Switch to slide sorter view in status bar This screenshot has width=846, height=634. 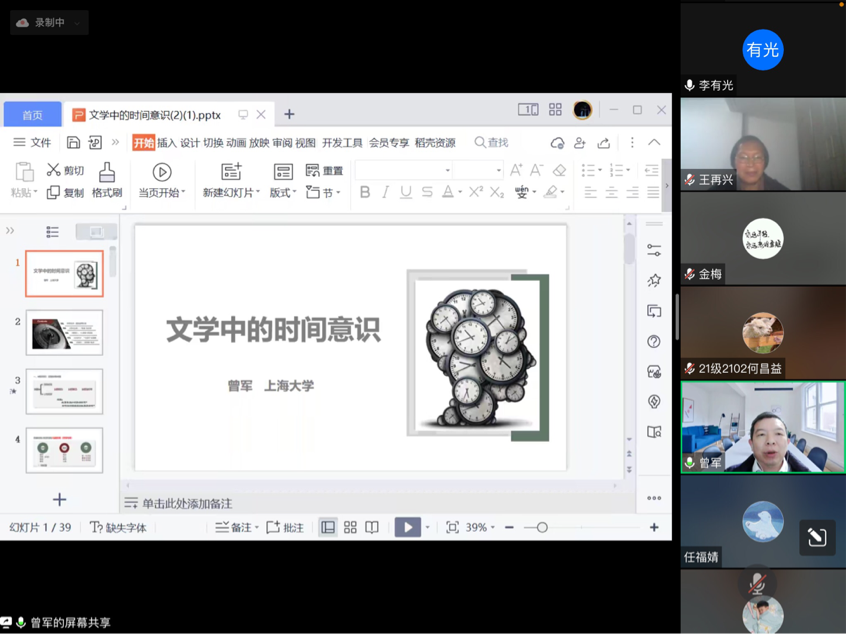(x=350, y=527)
